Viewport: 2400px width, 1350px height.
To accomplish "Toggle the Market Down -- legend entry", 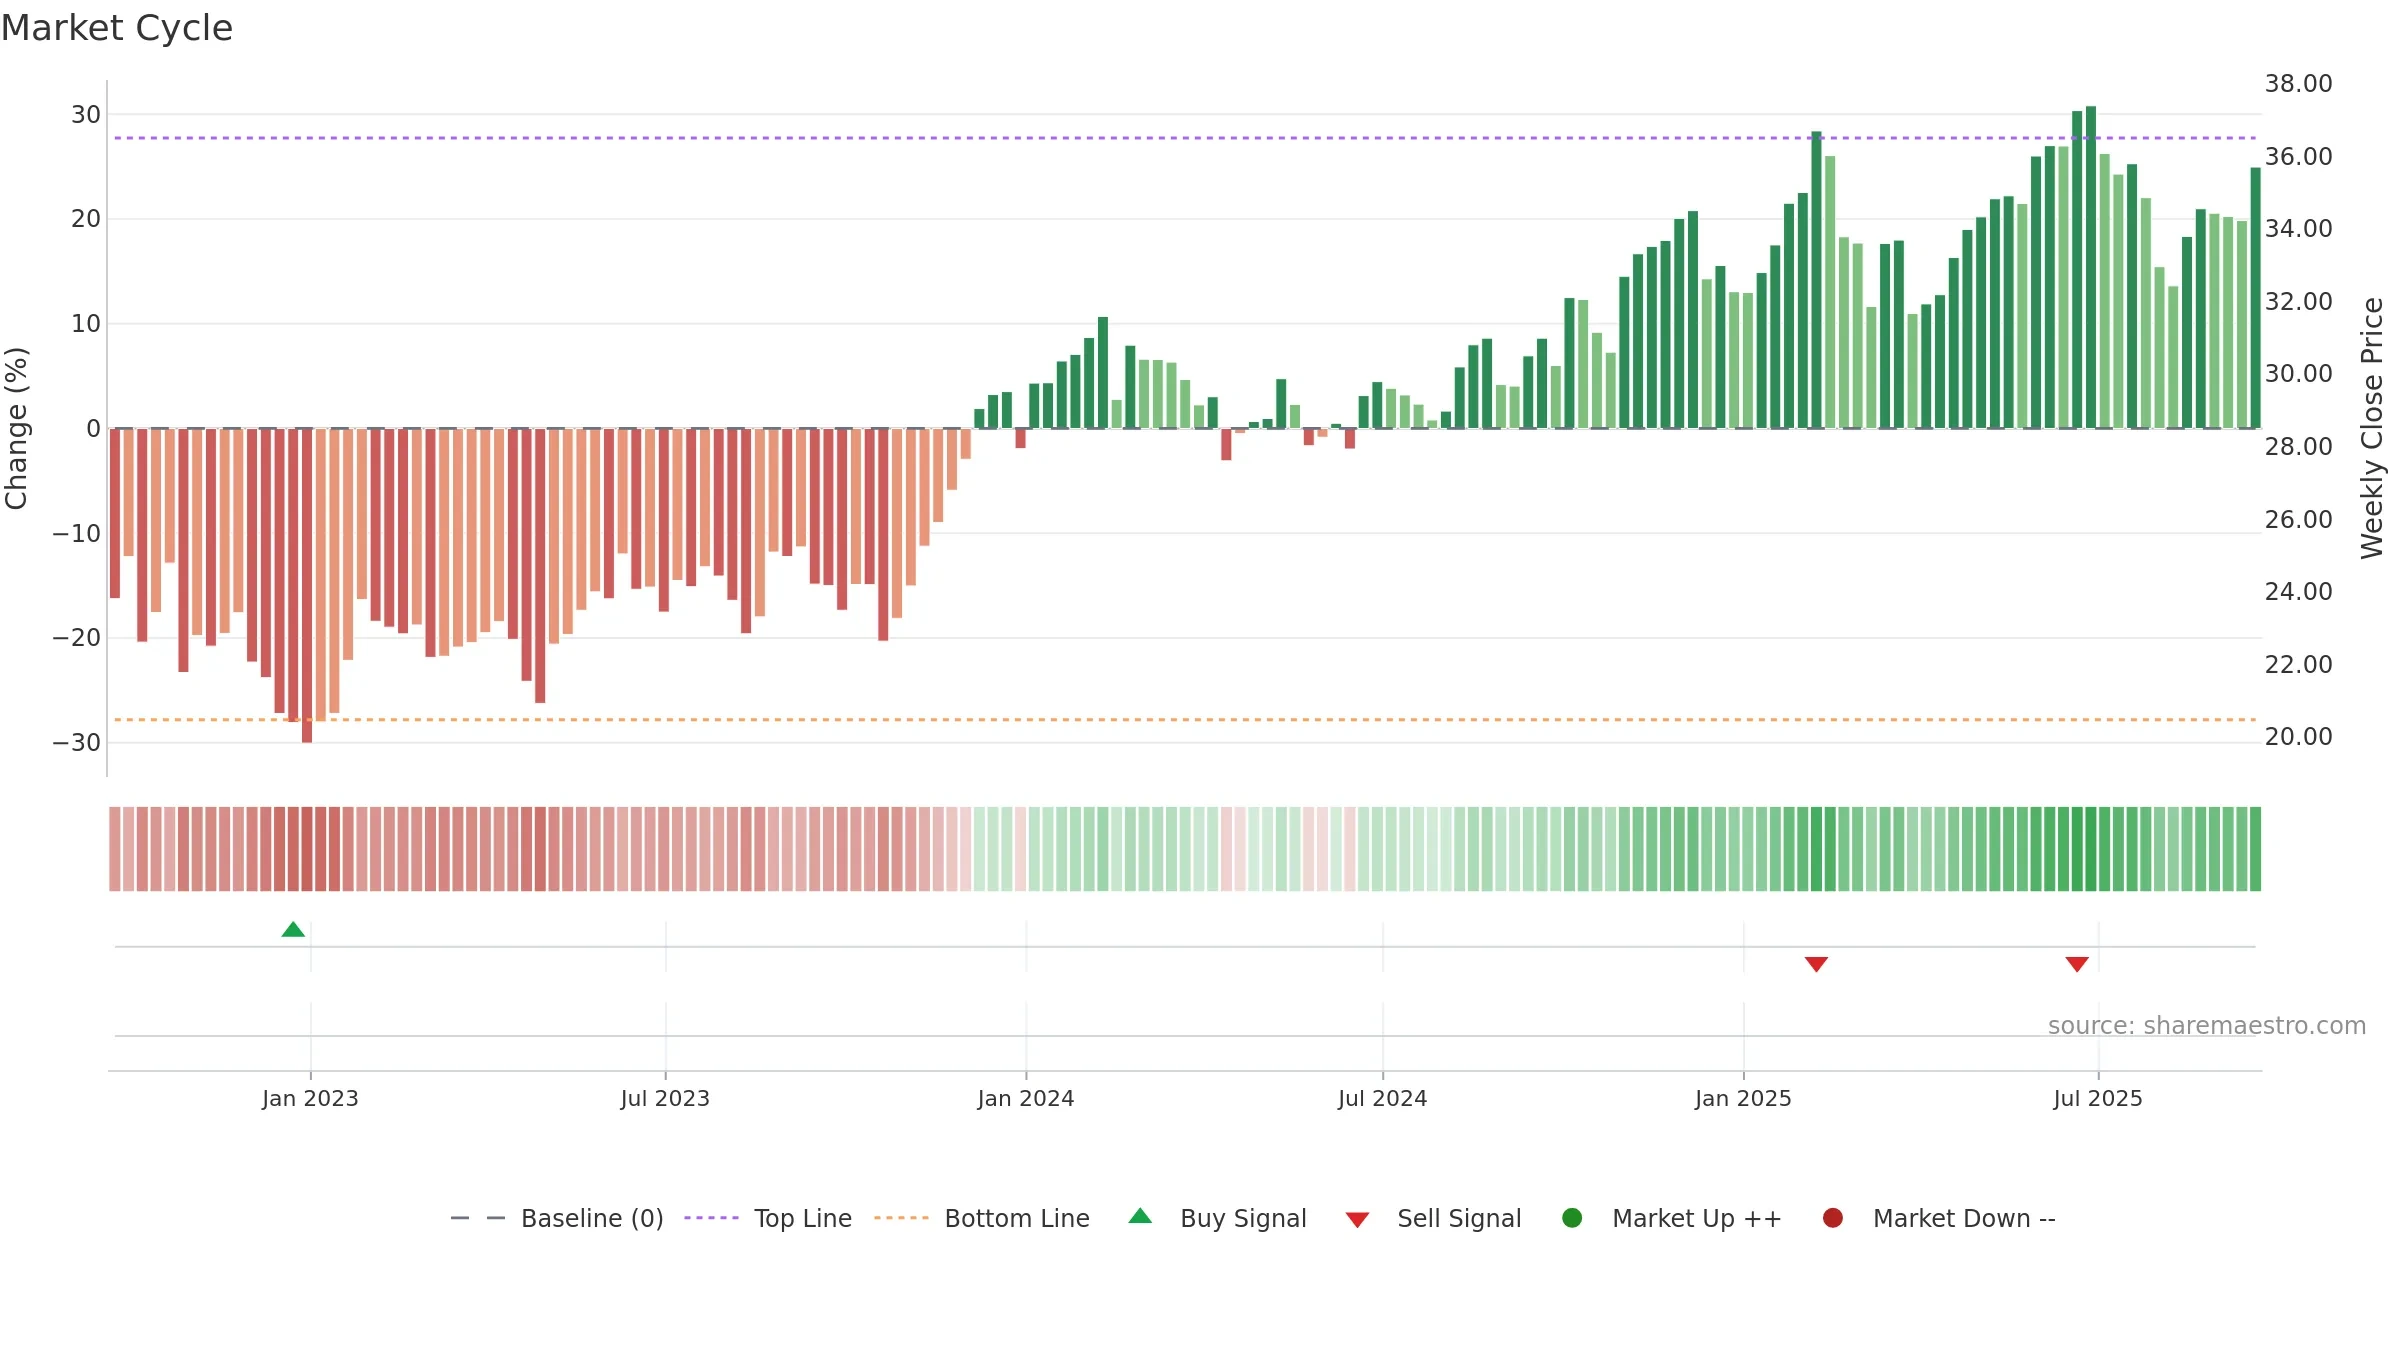I will click(1939, 1218).
